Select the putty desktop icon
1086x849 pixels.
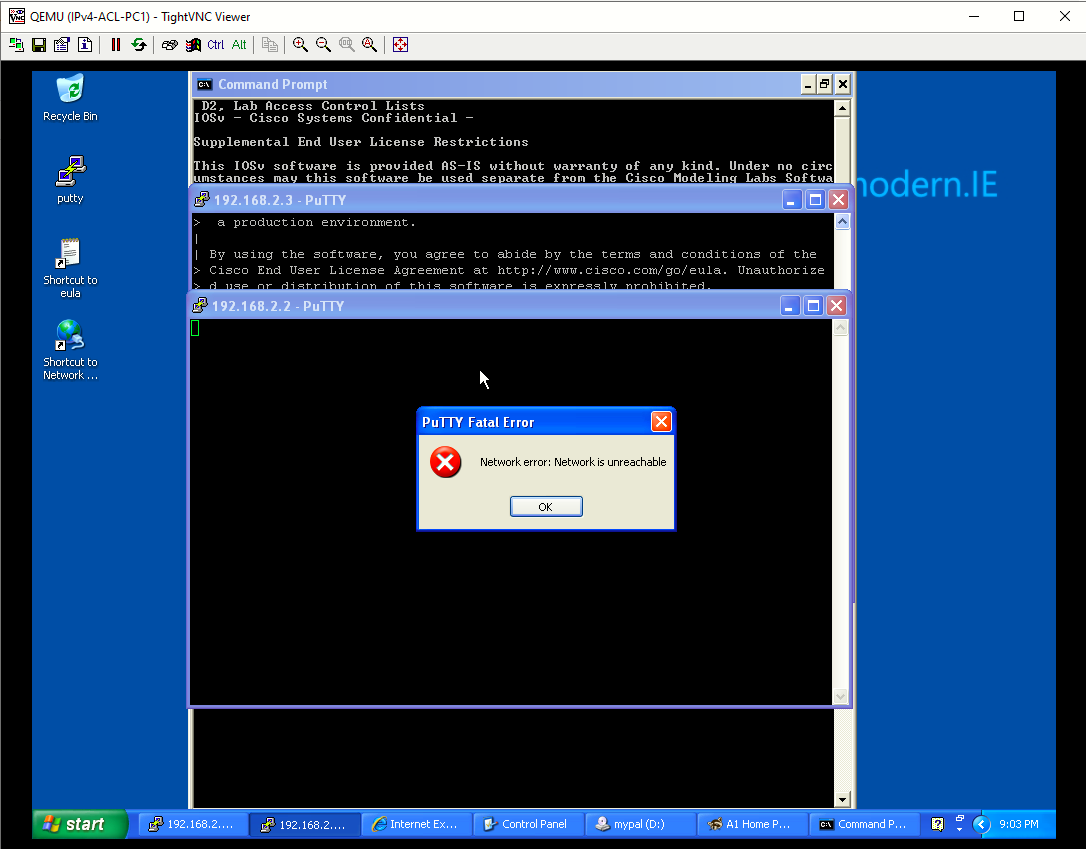click(x=70, y=180)
